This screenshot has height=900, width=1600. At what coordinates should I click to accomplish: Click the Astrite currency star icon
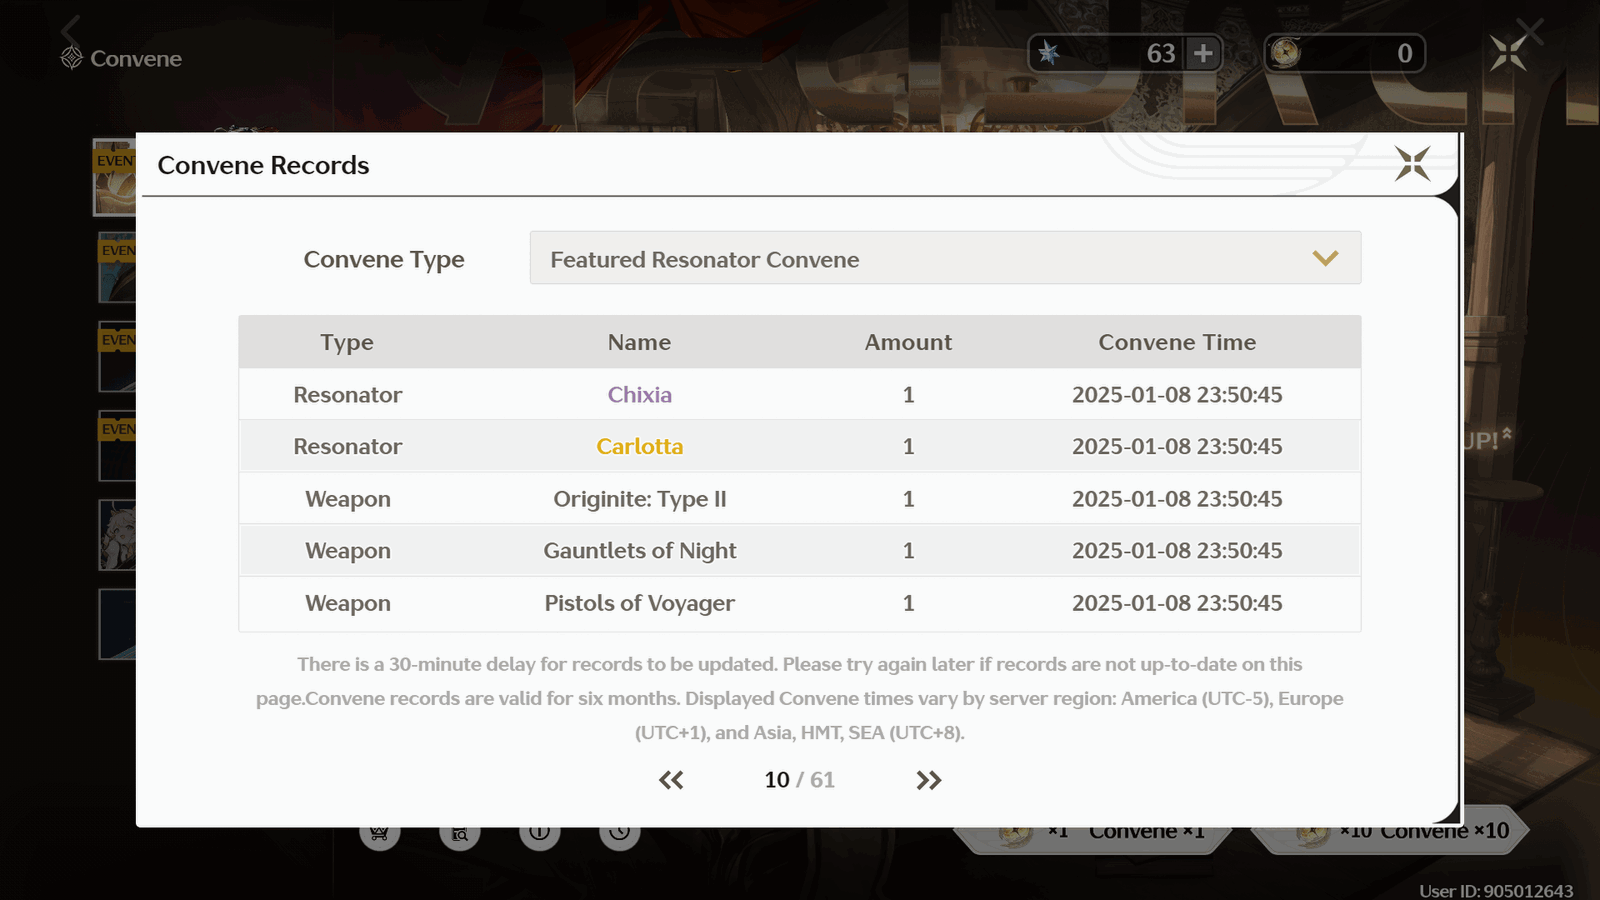point(1049,52)
